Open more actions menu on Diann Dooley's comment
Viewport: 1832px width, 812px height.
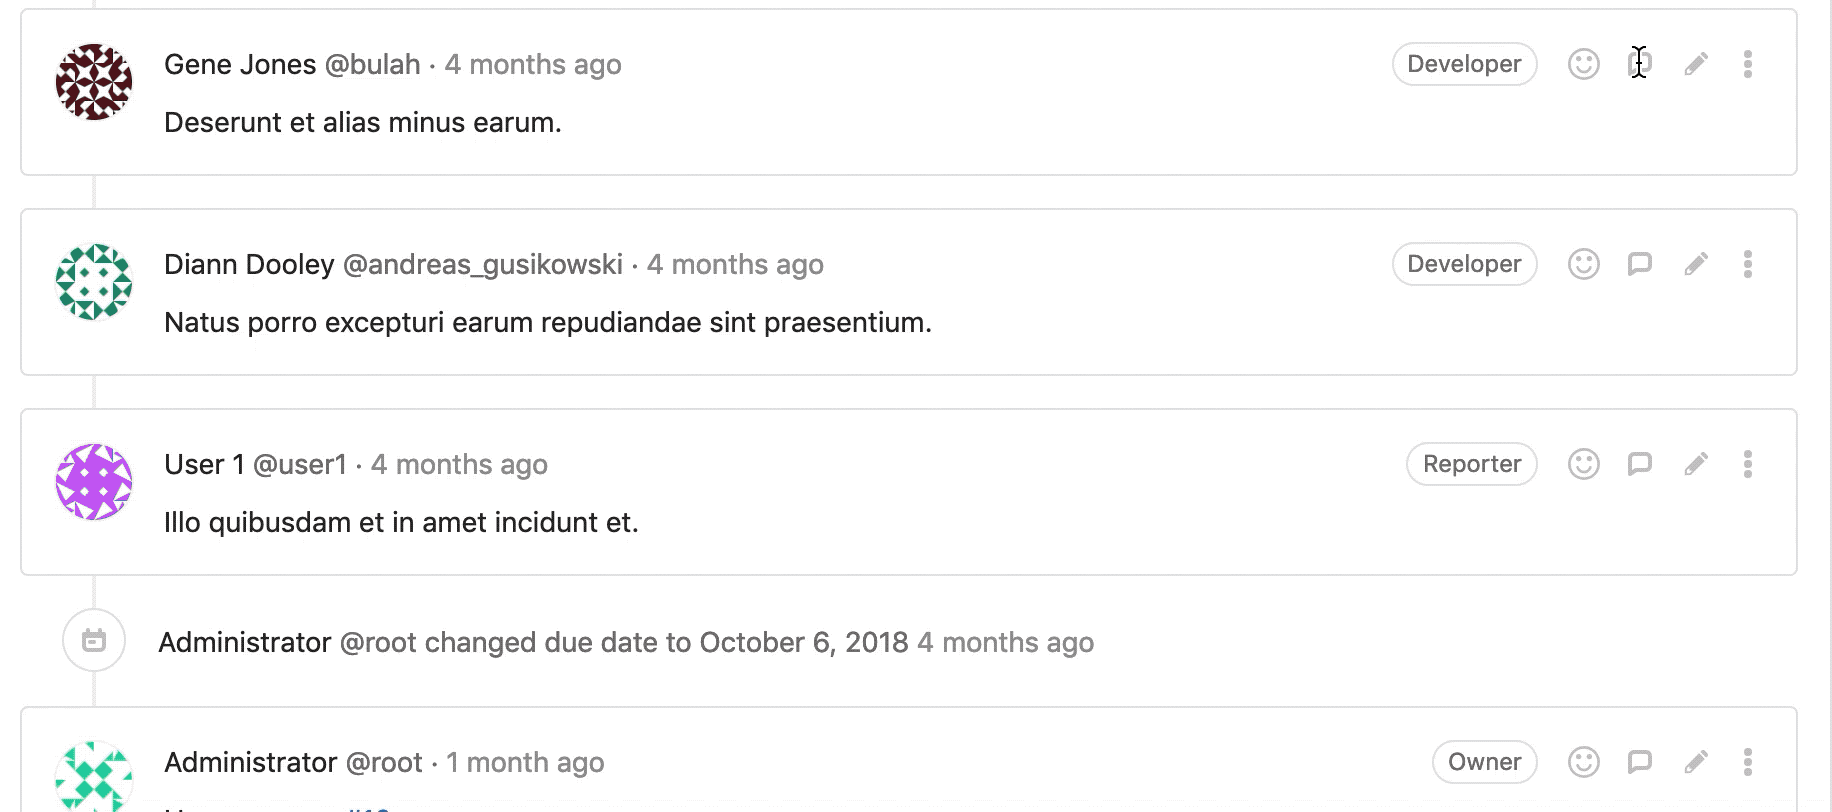(x=1748, y=263)
